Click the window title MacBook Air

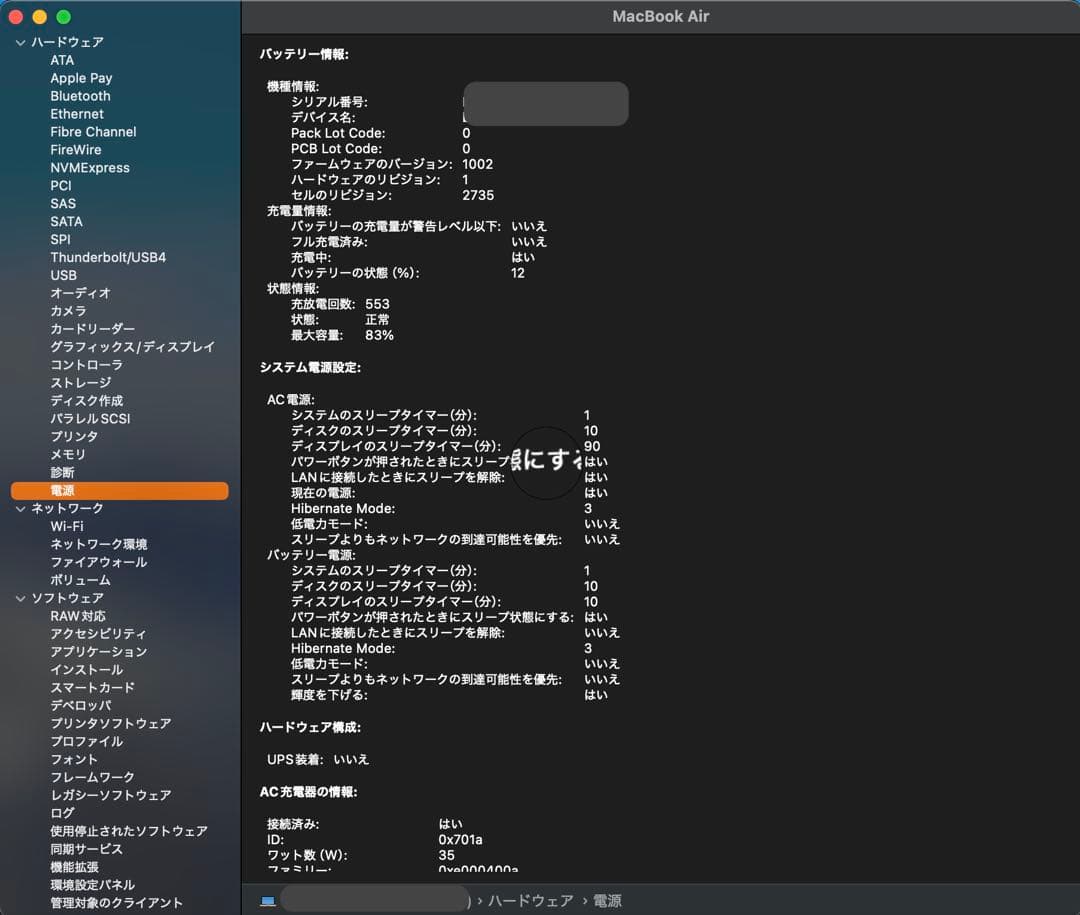(x=661, y=17)
